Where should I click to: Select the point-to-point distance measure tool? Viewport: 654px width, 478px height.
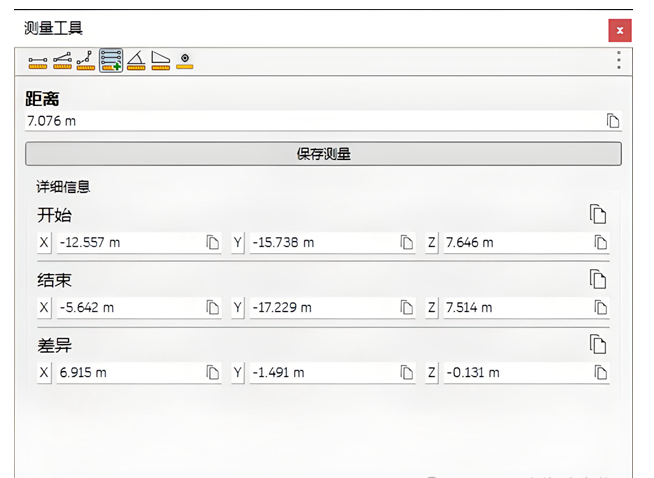pos(37,62)
